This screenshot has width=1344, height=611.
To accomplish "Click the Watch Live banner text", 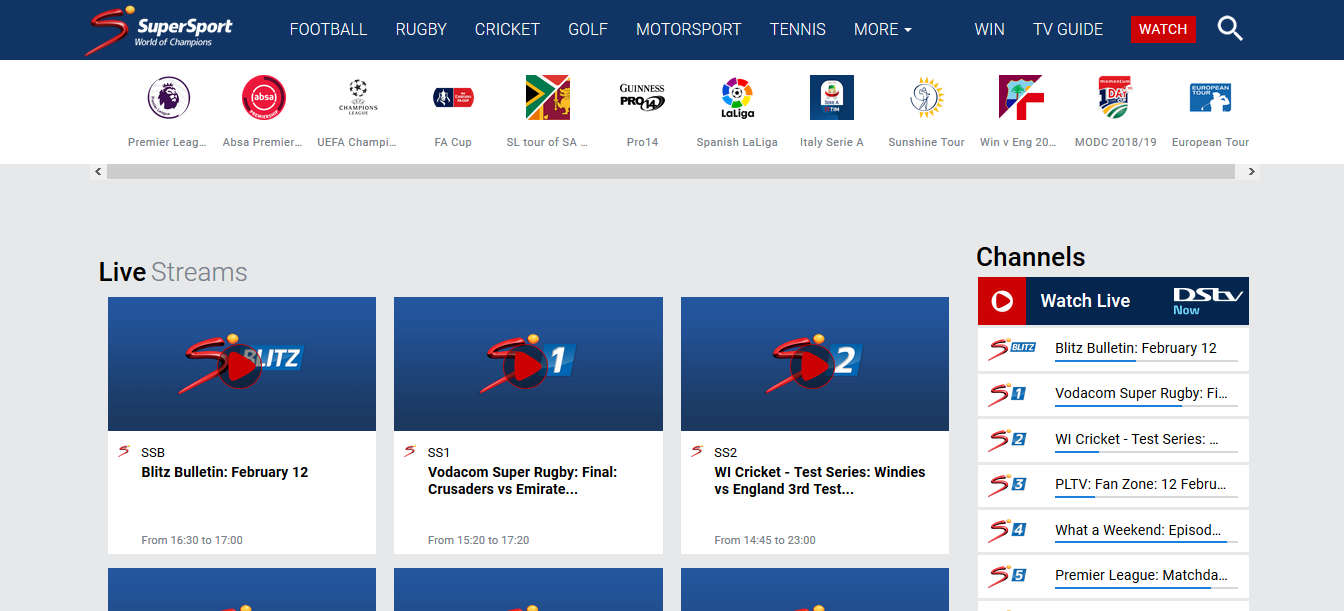I will 1085,301.
